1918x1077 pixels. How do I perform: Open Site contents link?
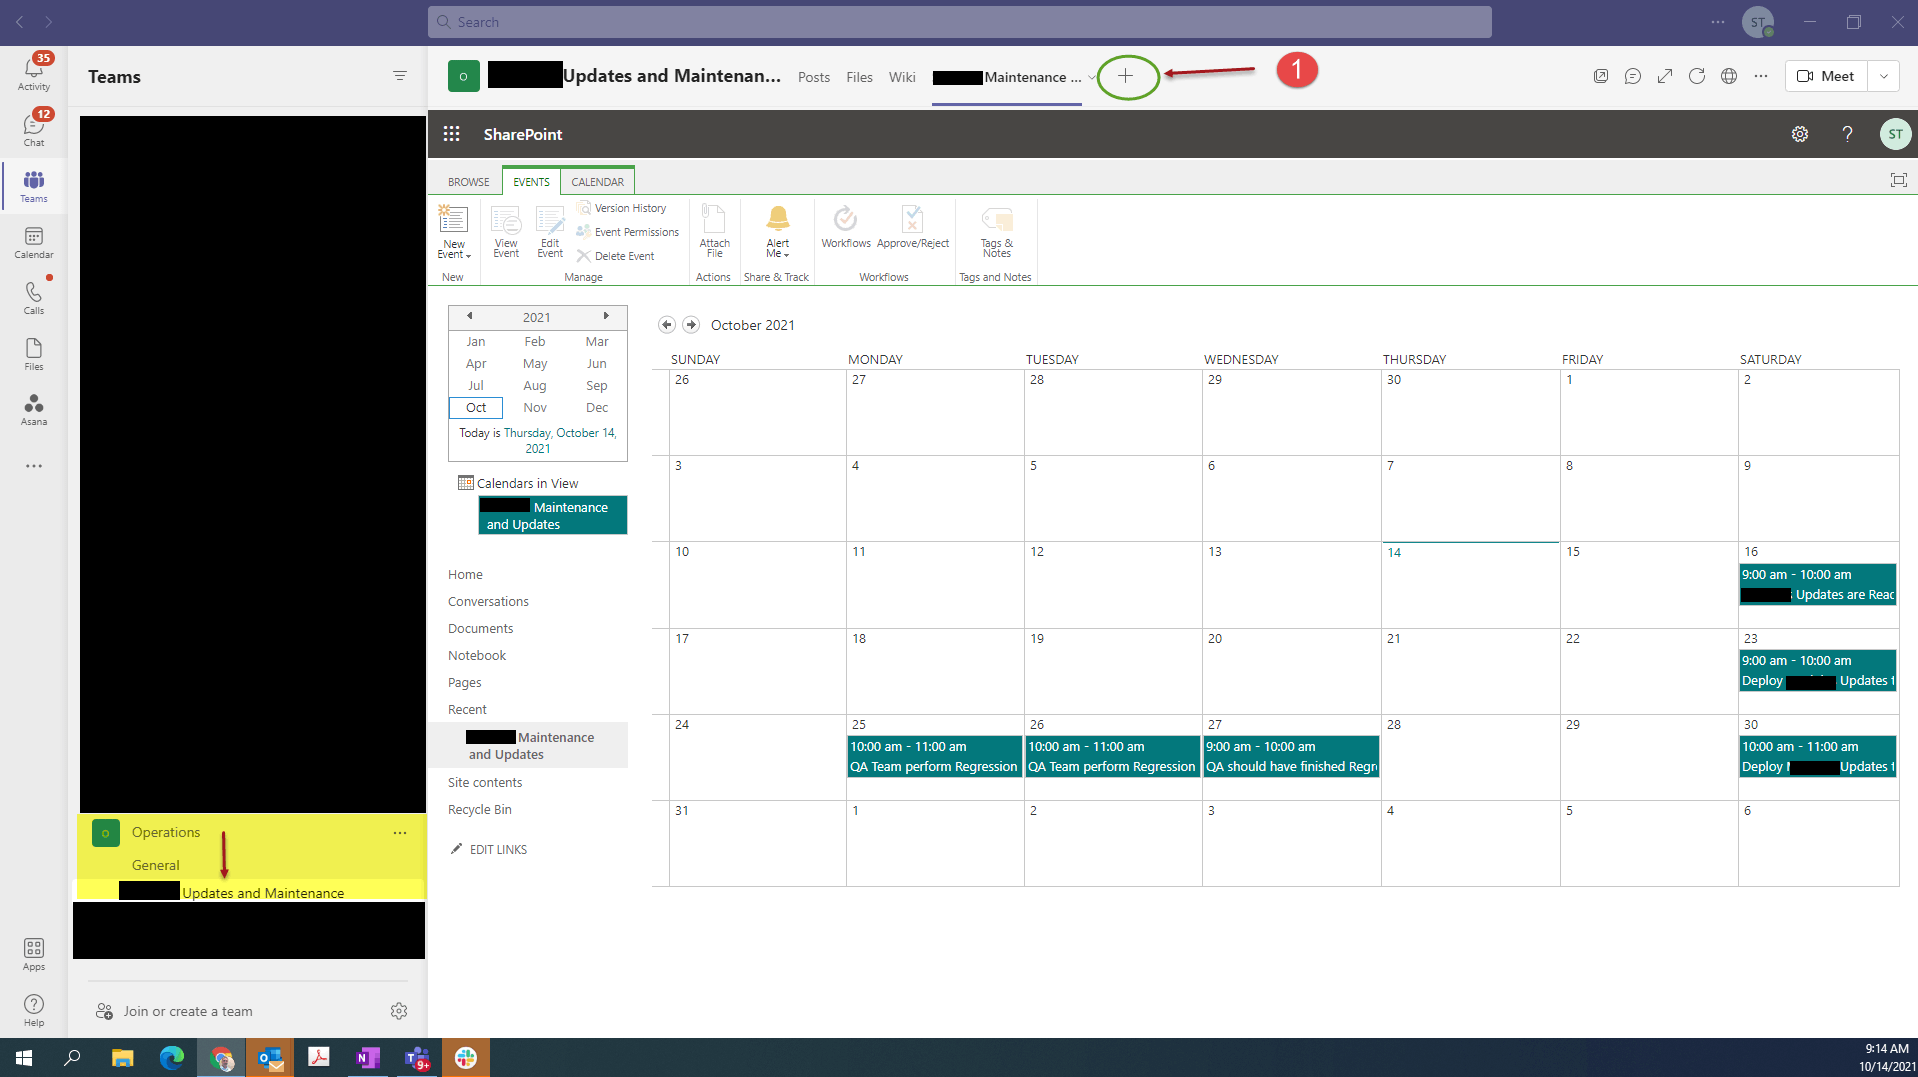coord(485,782)
